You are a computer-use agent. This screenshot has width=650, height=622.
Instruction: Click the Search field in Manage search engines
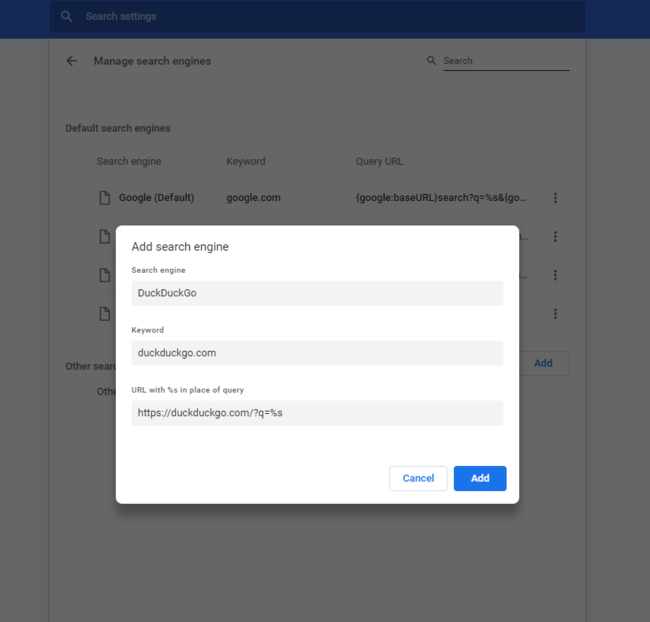[x=505, y=61]
